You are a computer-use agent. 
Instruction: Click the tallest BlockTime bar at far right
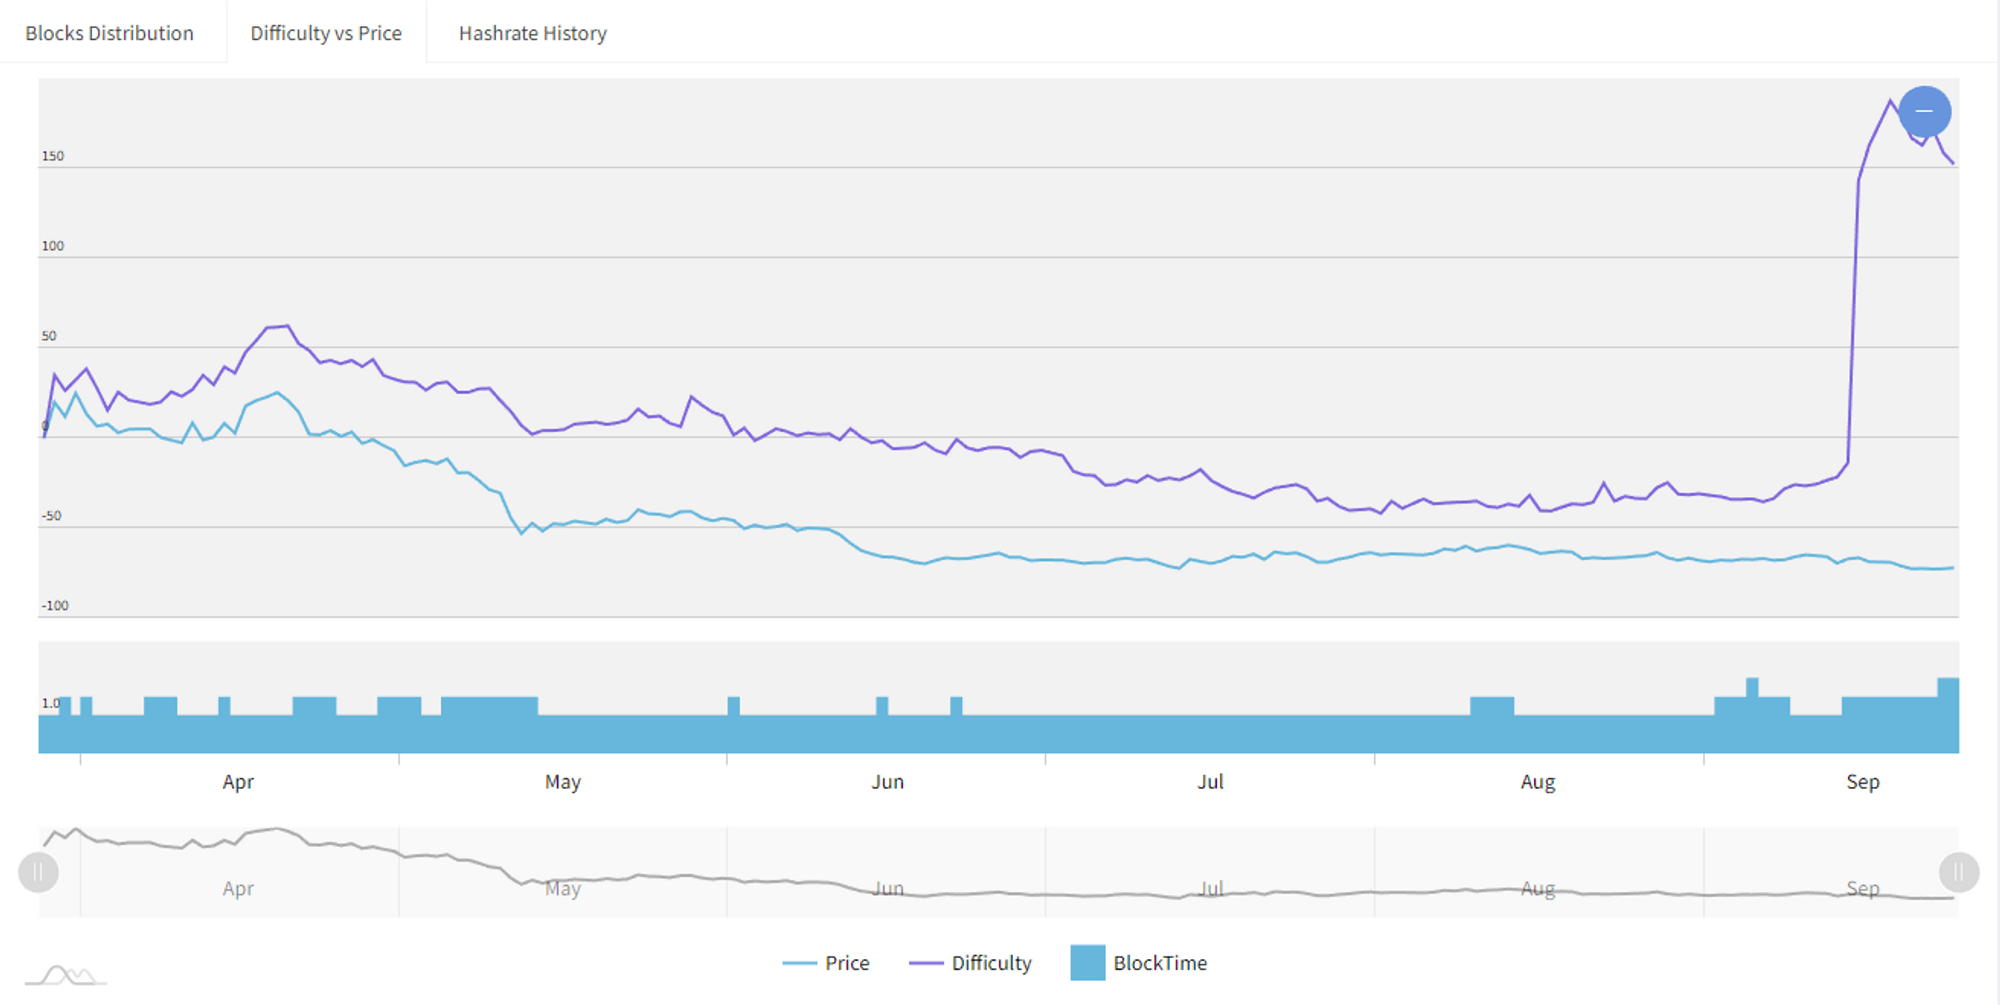(x=1948, y=715)
